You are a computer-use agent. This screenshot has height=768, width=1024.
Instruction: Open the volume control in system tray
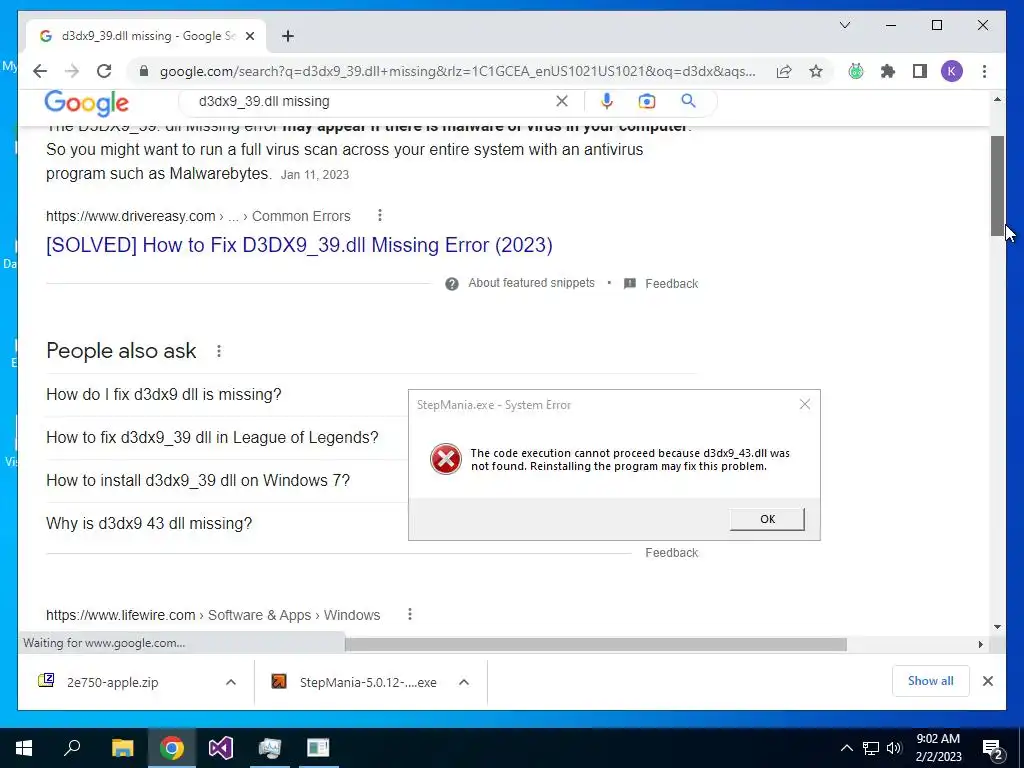(894, 748)
